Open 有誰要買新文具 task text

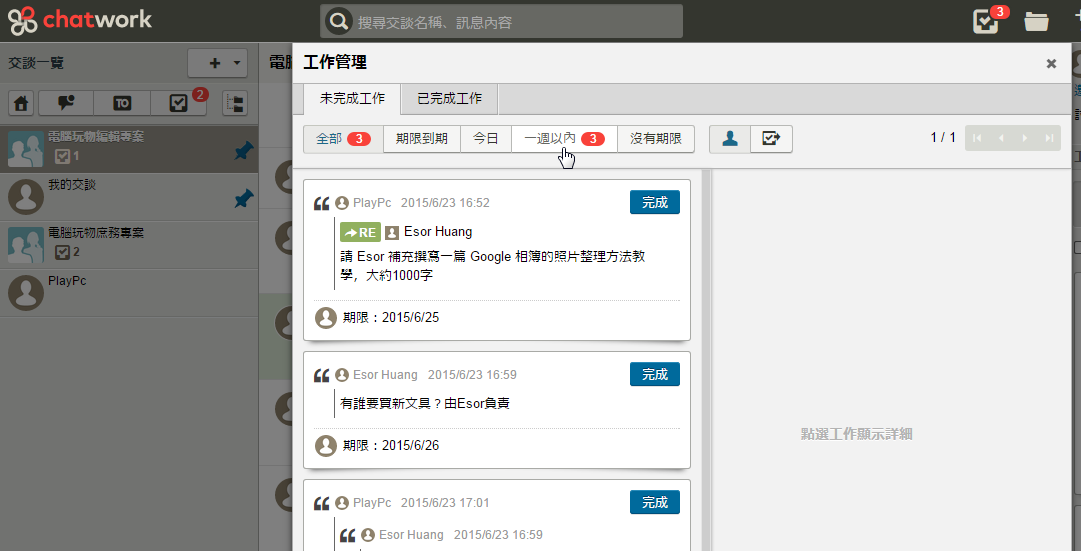(x=425, y=403)
